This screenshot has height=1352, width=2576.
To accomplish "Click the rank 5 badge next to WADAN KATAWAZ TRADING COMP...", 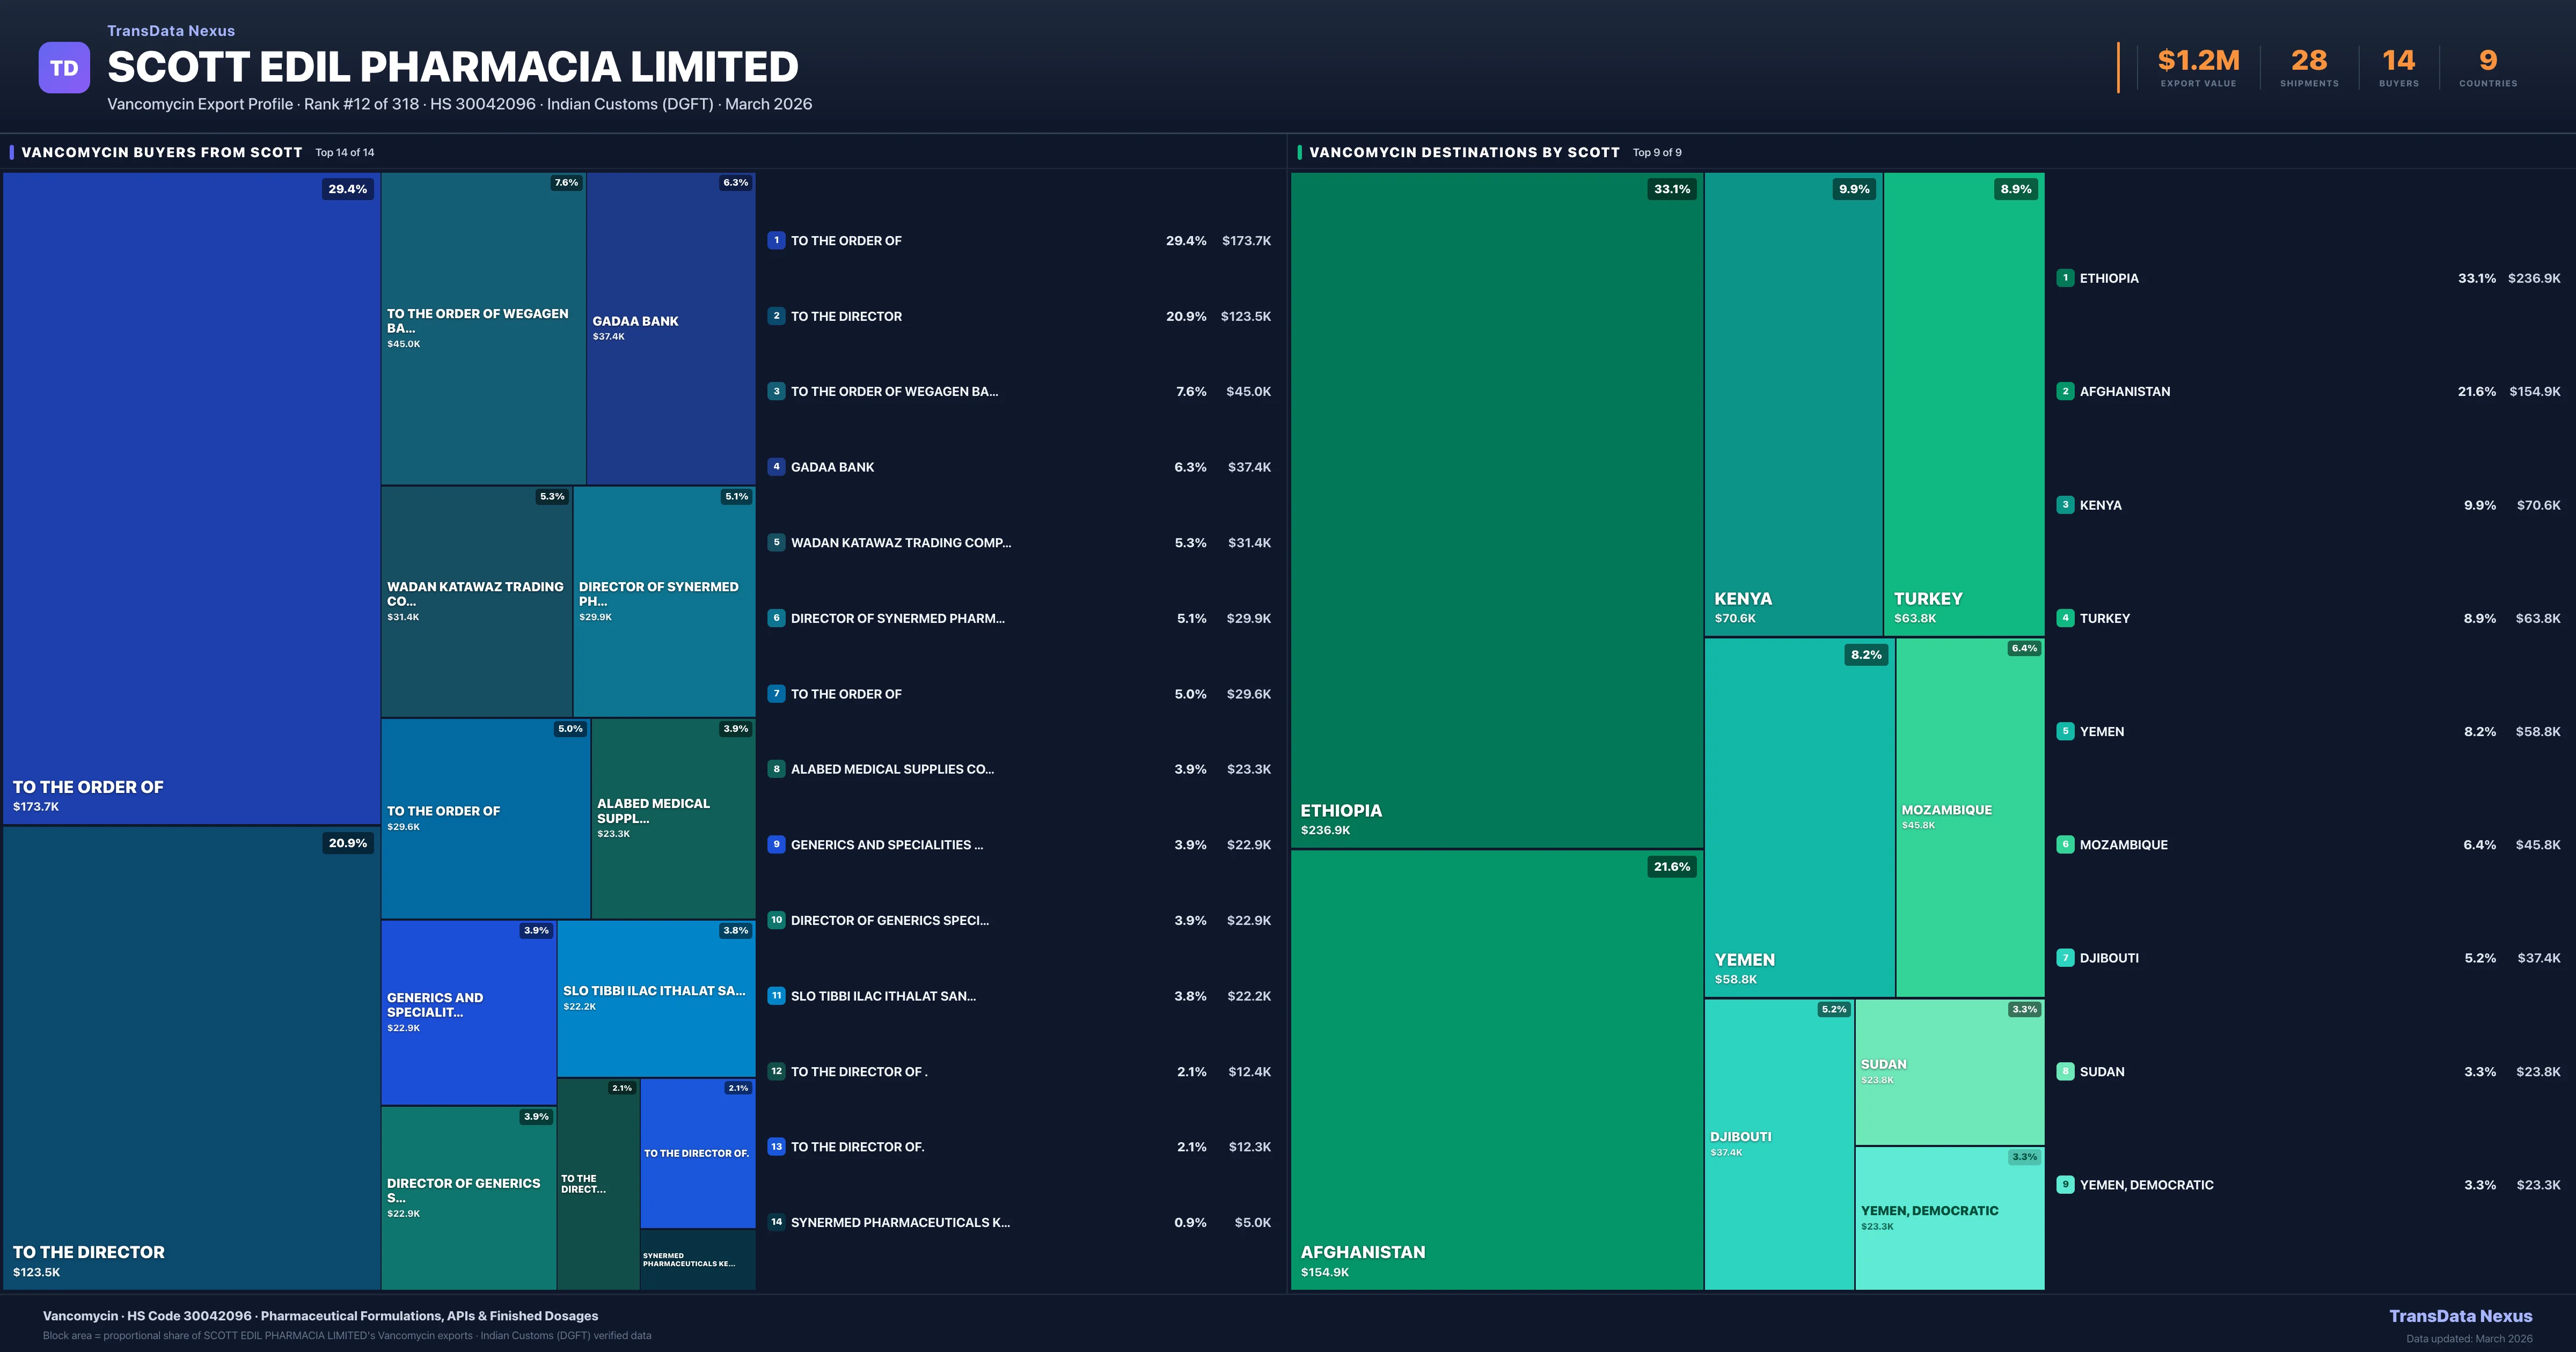I will coord(776,542).
